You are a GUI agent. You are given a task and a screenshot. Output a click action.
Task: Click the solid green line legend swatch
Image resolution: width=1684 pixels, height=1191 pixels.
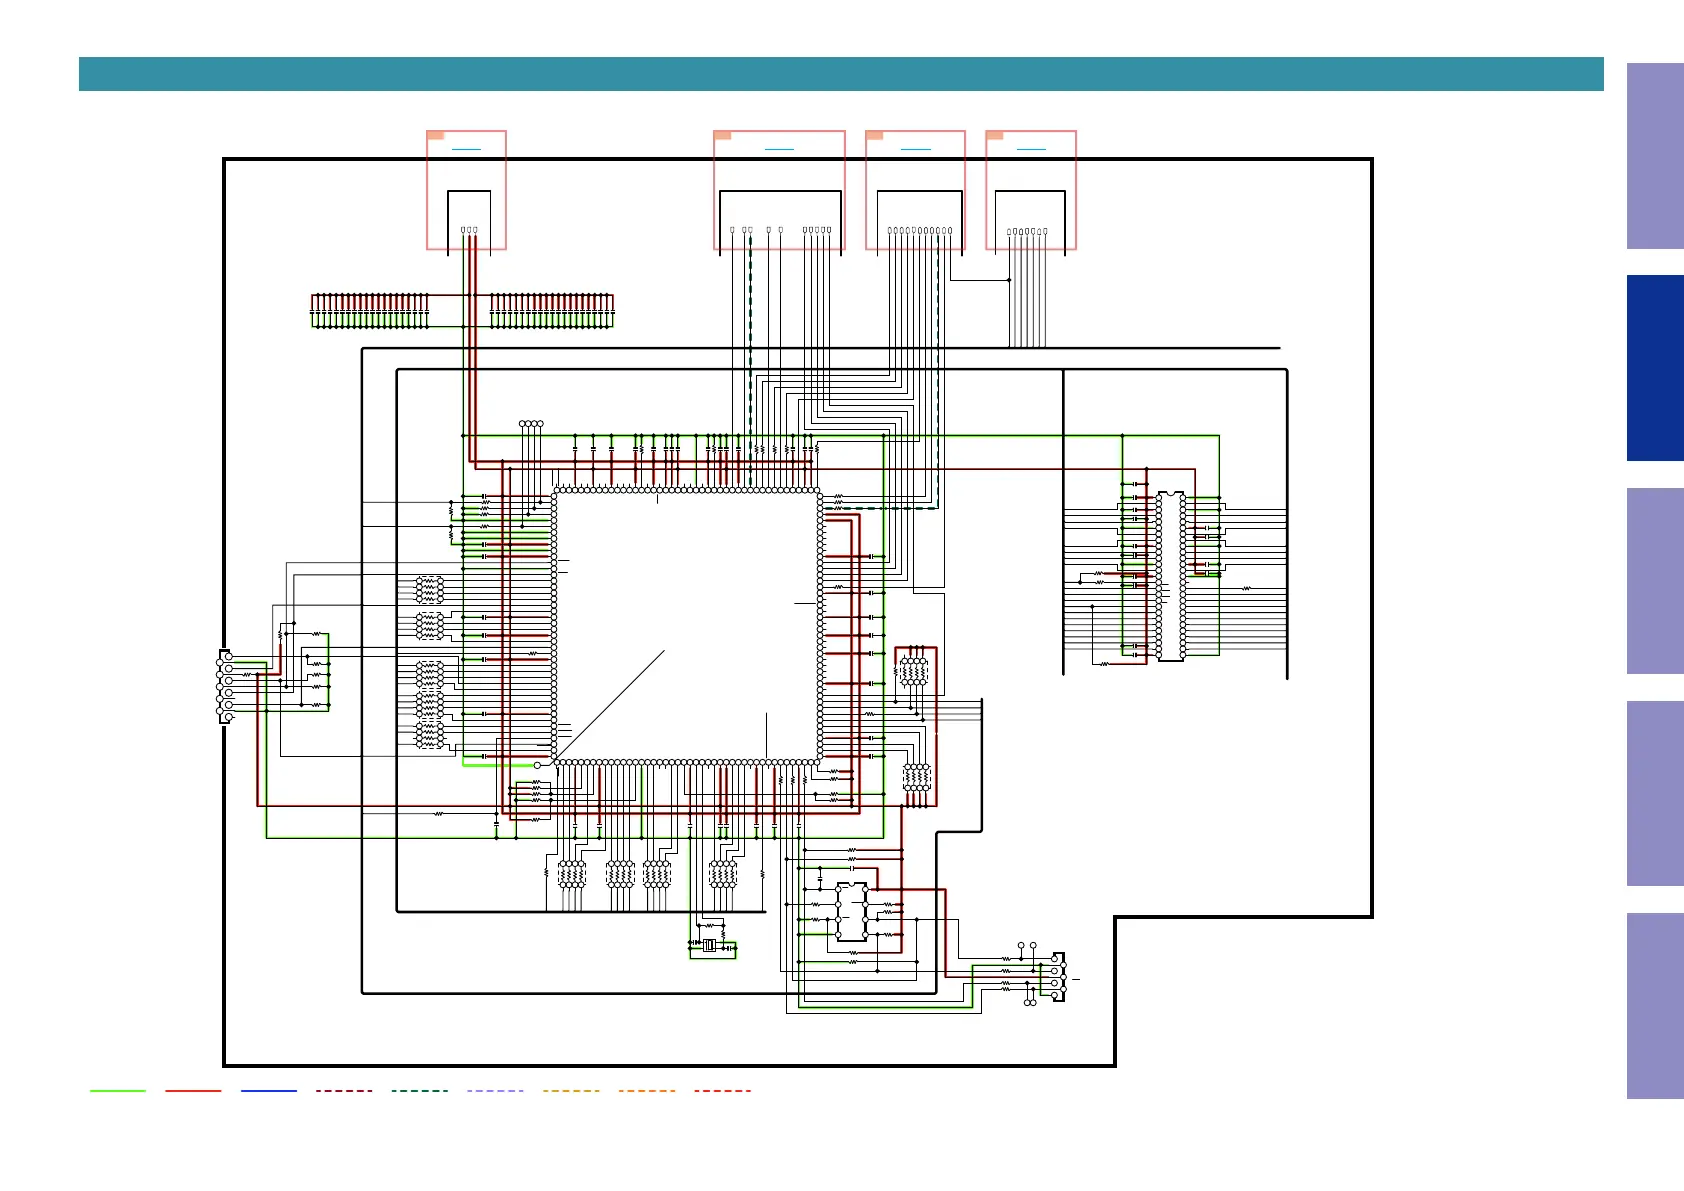(118, 1091)
